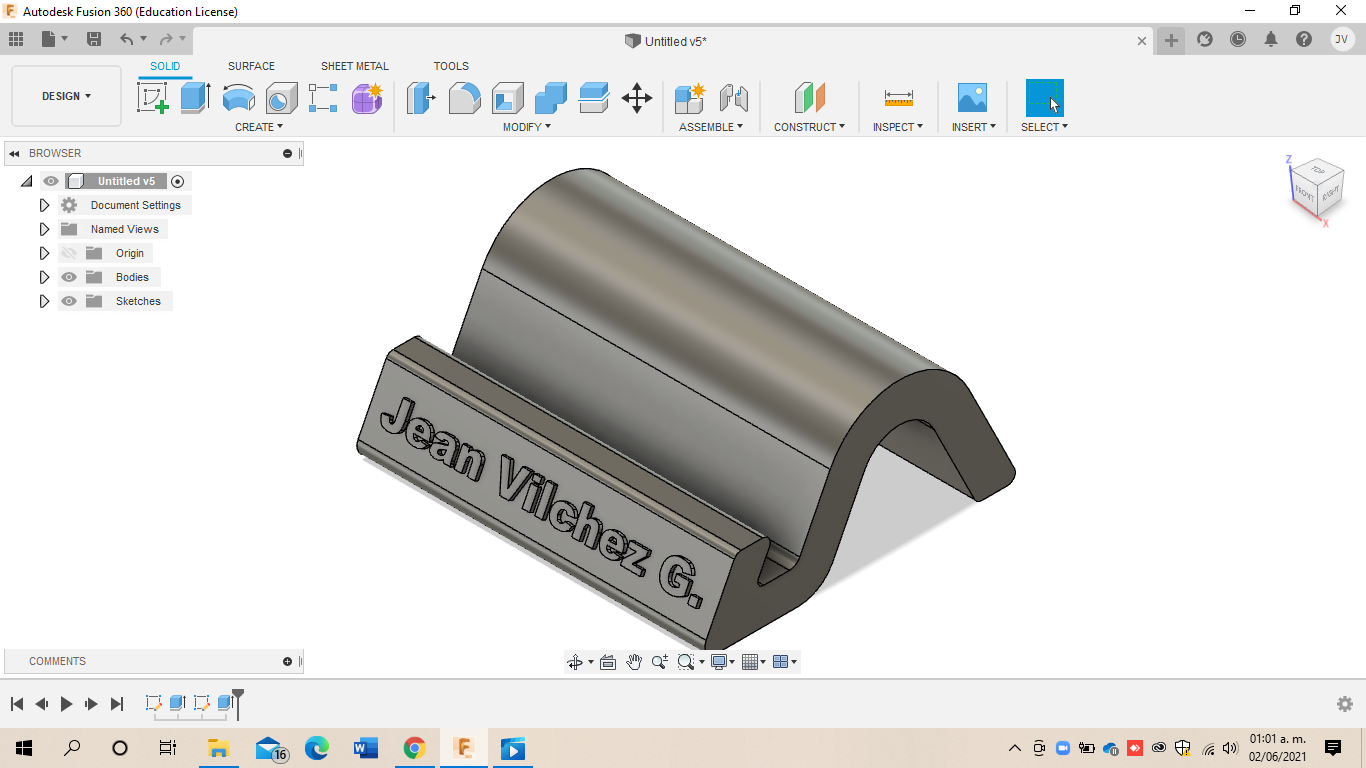Switch to the SHEET METAL tab
This screenshot has width=1366, height=768.
pyautogui.click(x=355, y=66)
